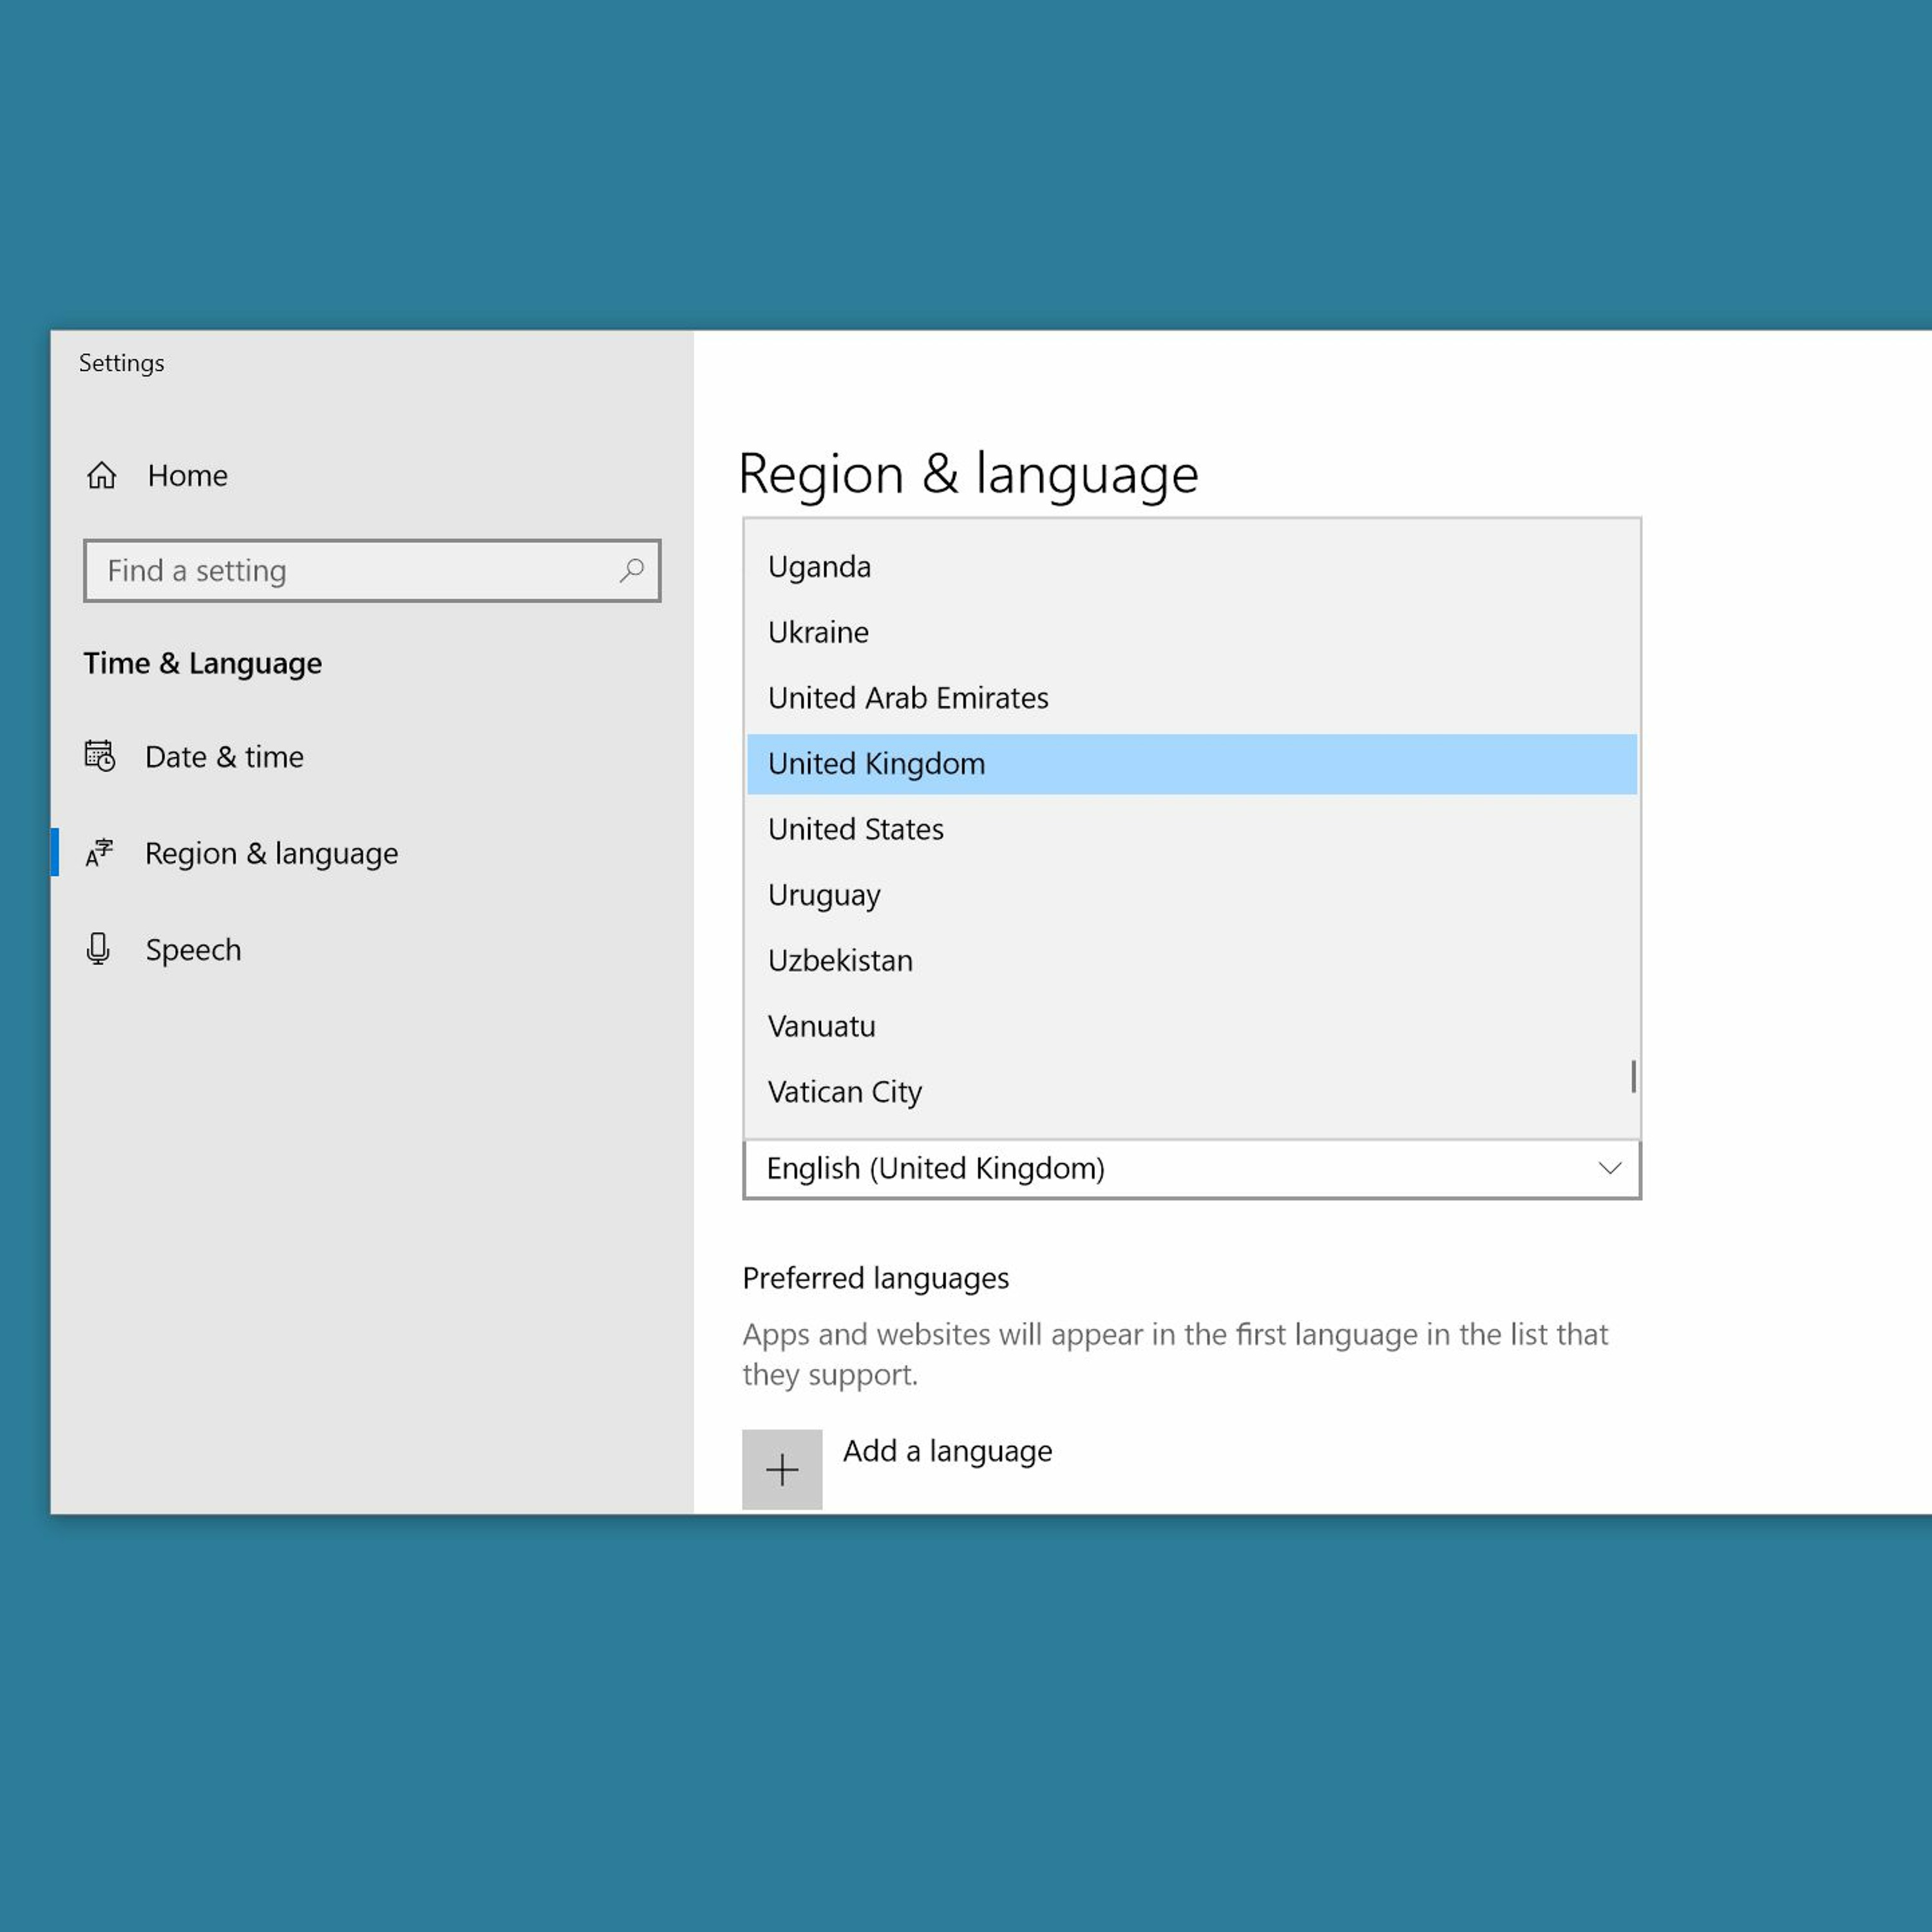Click the dropdown chevron arrow
This screenshot has width=1932, height=1932.
(1610, 1168)
